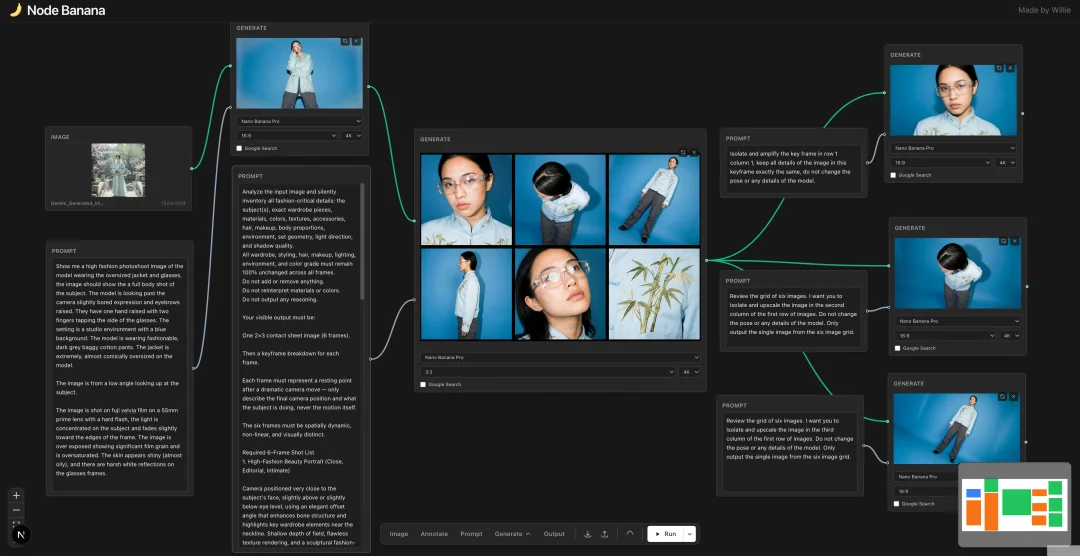Click the Output button in bottom toolbar
1080x556 pixels.
(554, 534)
